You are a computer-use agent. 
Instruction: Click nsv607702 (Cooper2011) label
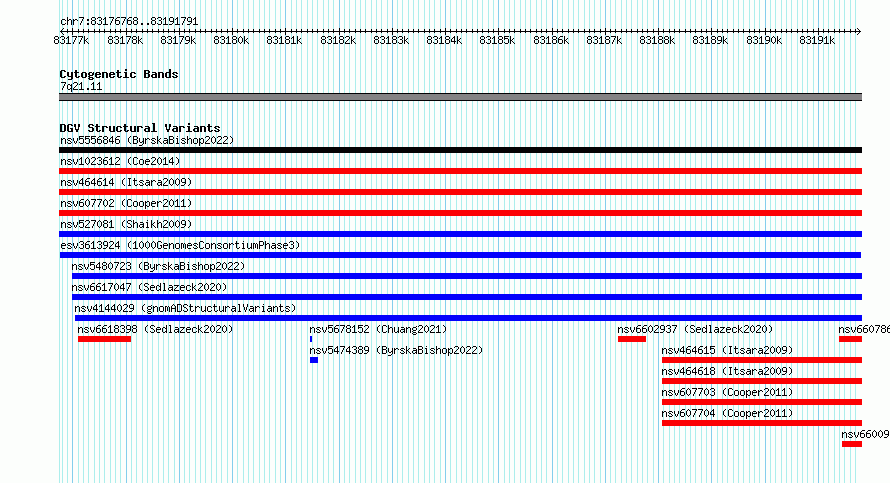pos(126,203)
